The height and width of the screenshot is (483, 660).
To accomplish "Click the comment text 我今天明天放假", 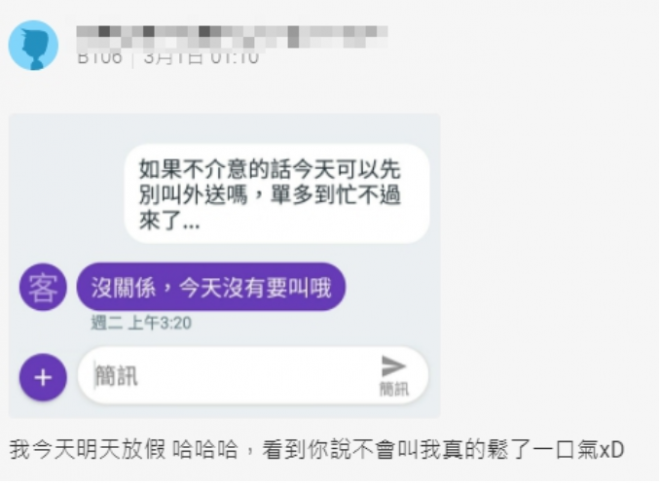I will tap(88, 449).
